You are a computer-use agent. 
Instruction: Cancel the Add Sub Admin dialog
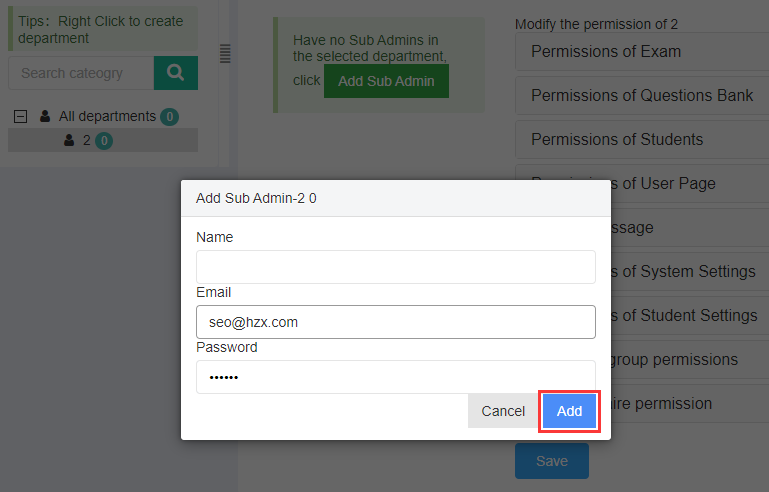click(503, 411)
